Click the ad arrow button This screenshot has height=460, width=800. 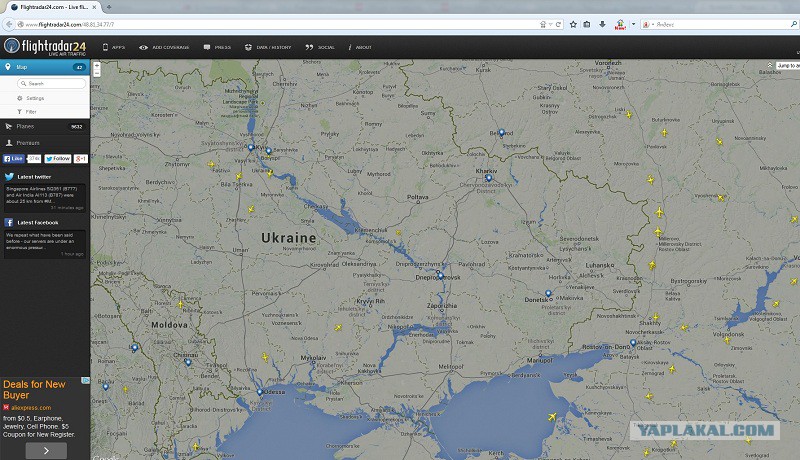pos(46,451)
